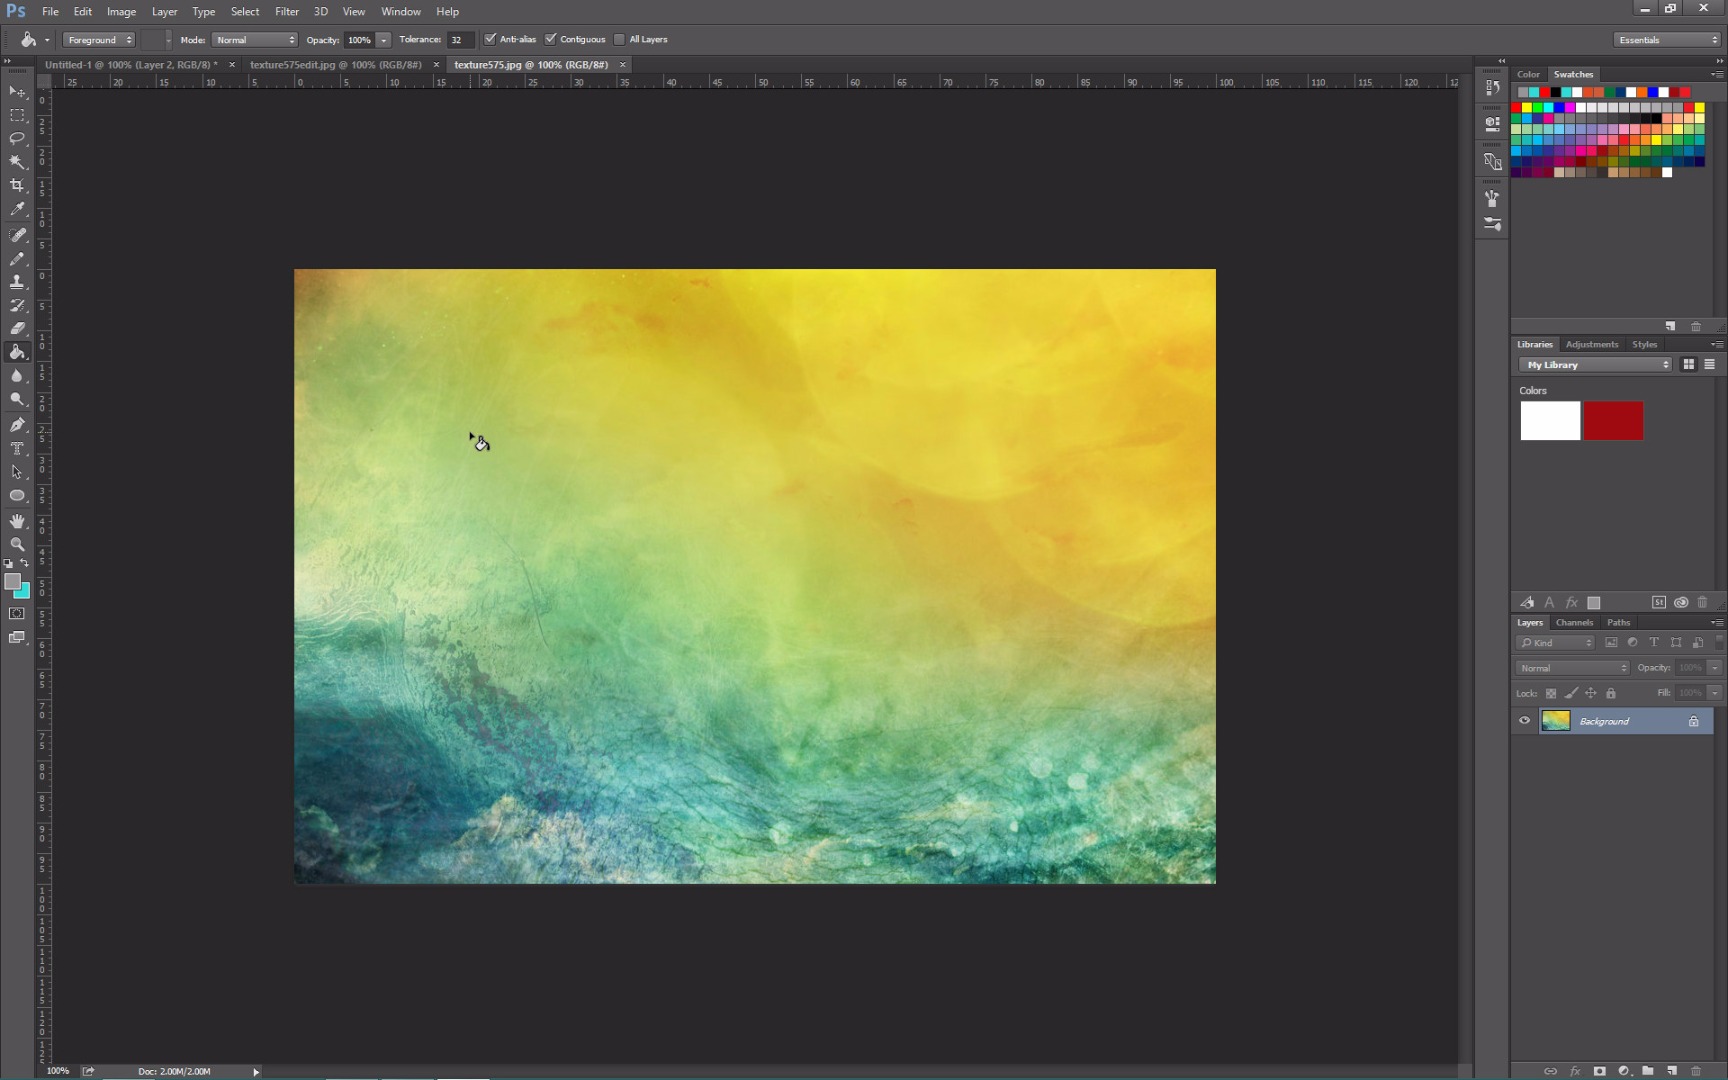
Task: Toggle the Contiguous checkbox
Action: tap(550, 39)
